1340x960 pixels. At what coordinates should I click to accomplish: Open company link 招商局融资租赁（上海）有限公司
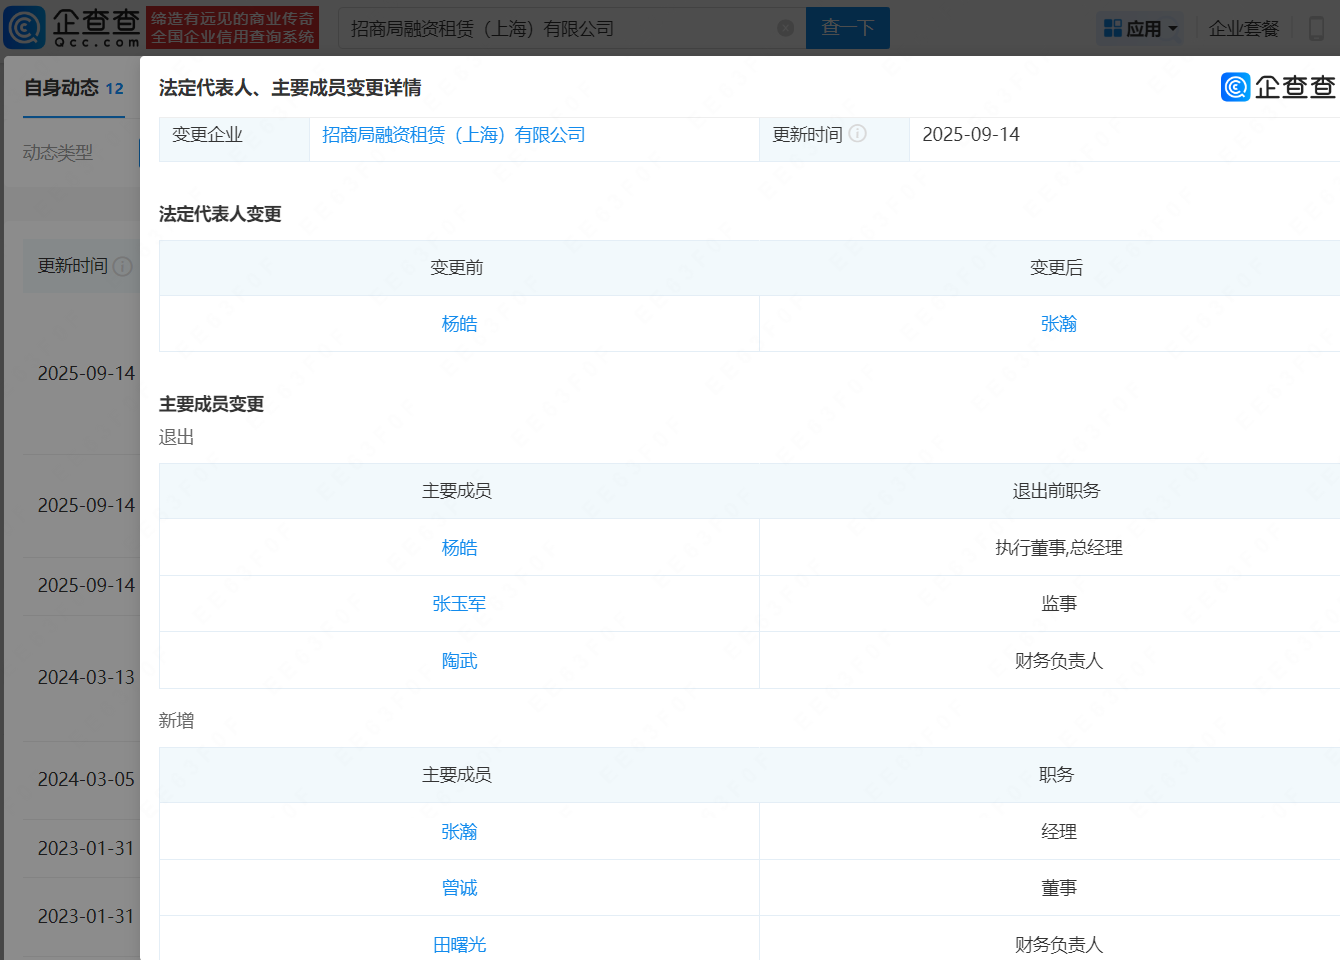pyautogui.click(x=453, y=135)
